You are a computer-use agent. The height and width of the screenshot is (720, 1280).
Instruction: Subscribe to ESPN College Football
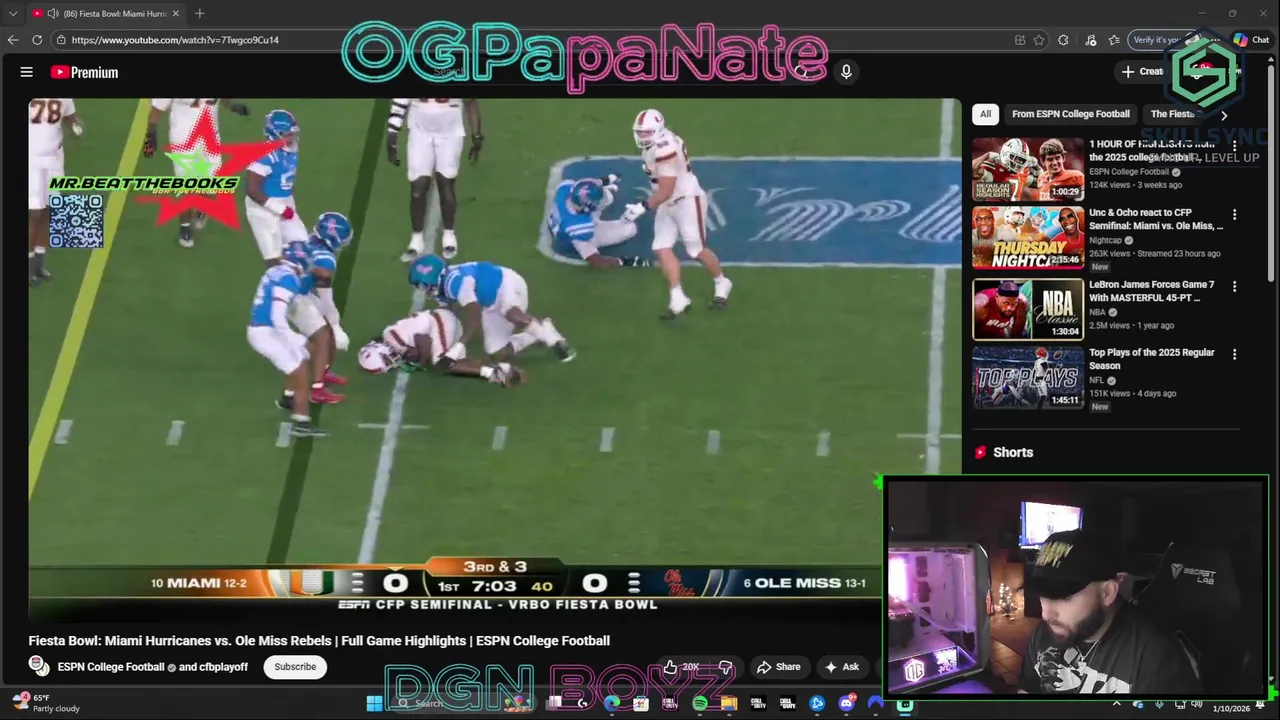click(295, 667)
